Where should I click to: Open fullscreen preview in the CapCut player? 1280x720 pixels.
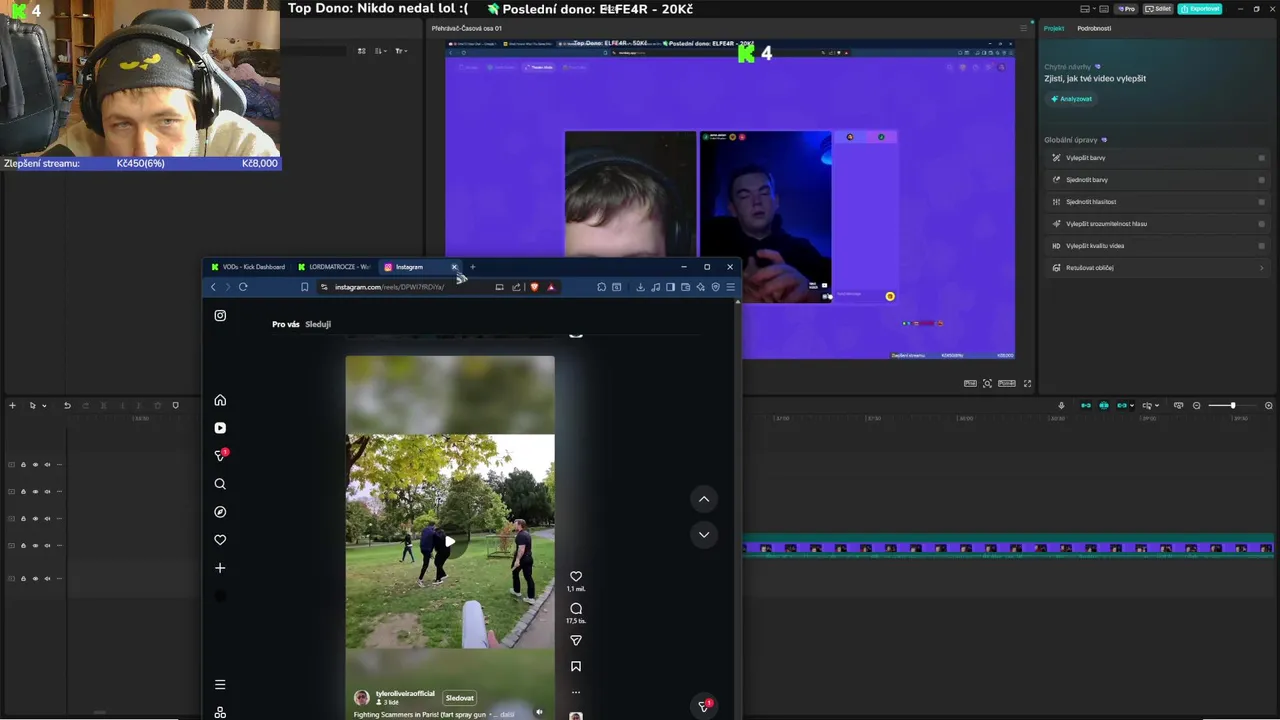click(1027, 383)
